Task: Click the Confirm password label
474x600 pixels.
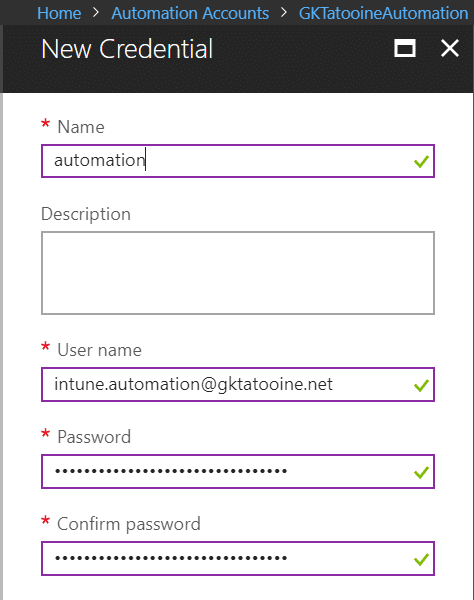Action: point(129,524)
